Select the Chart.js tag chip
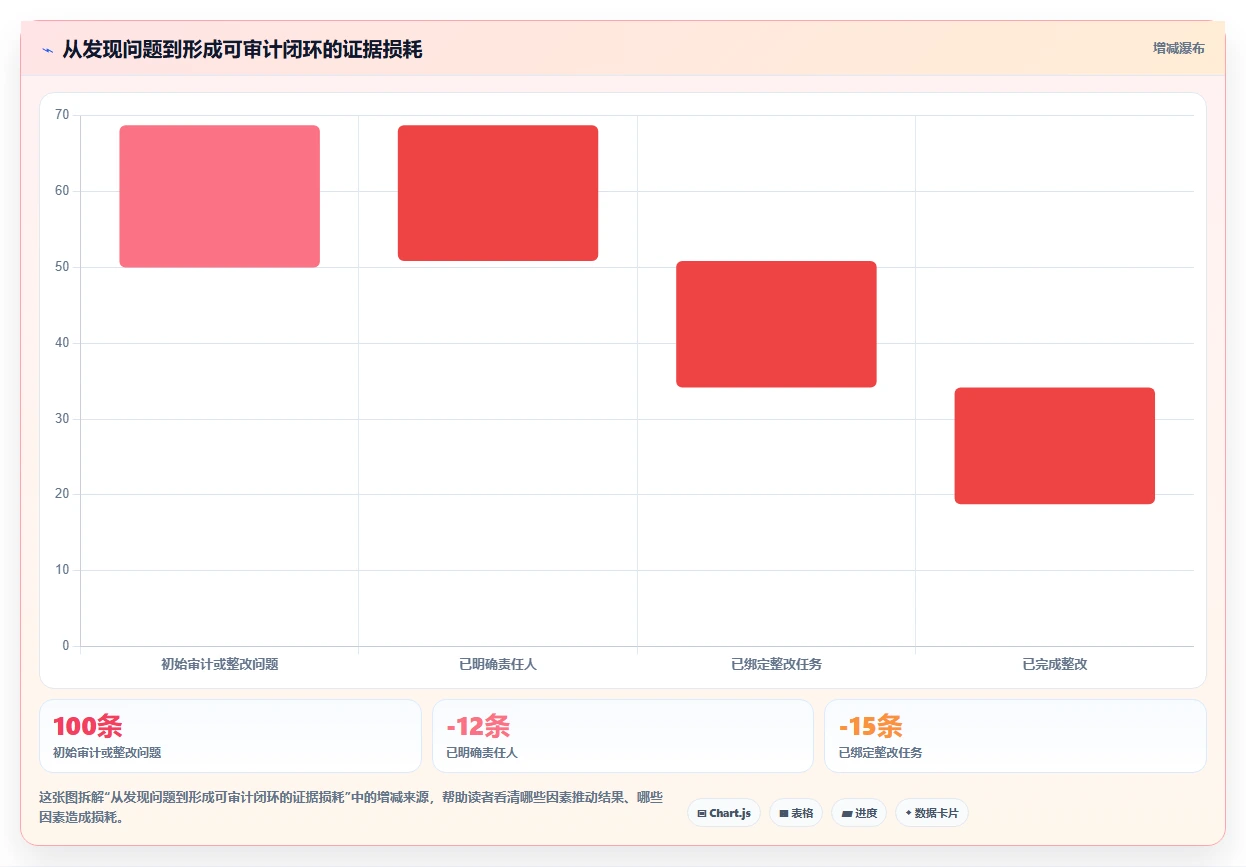 pos(724,813)
